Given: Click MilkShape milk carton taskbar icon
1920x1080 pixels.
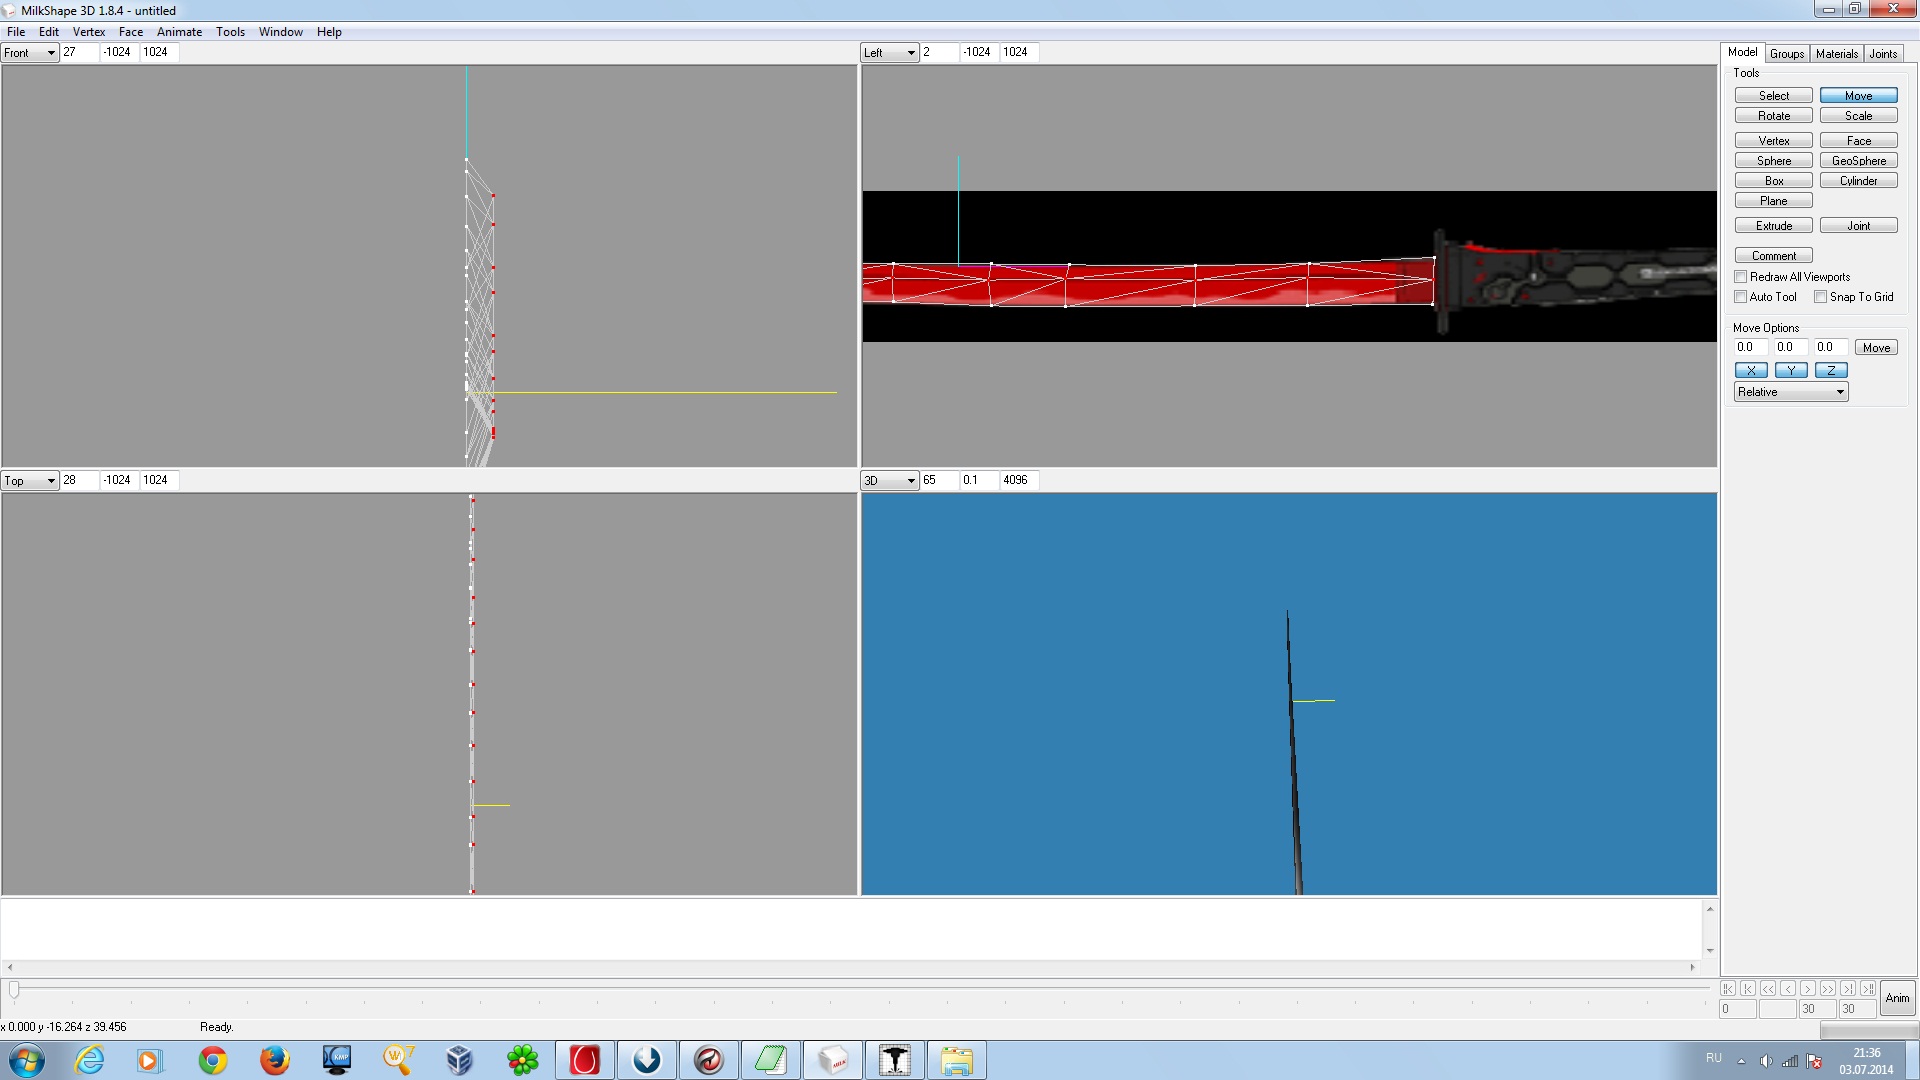Looking at the screenshot, I should (x=832, y=1060).
